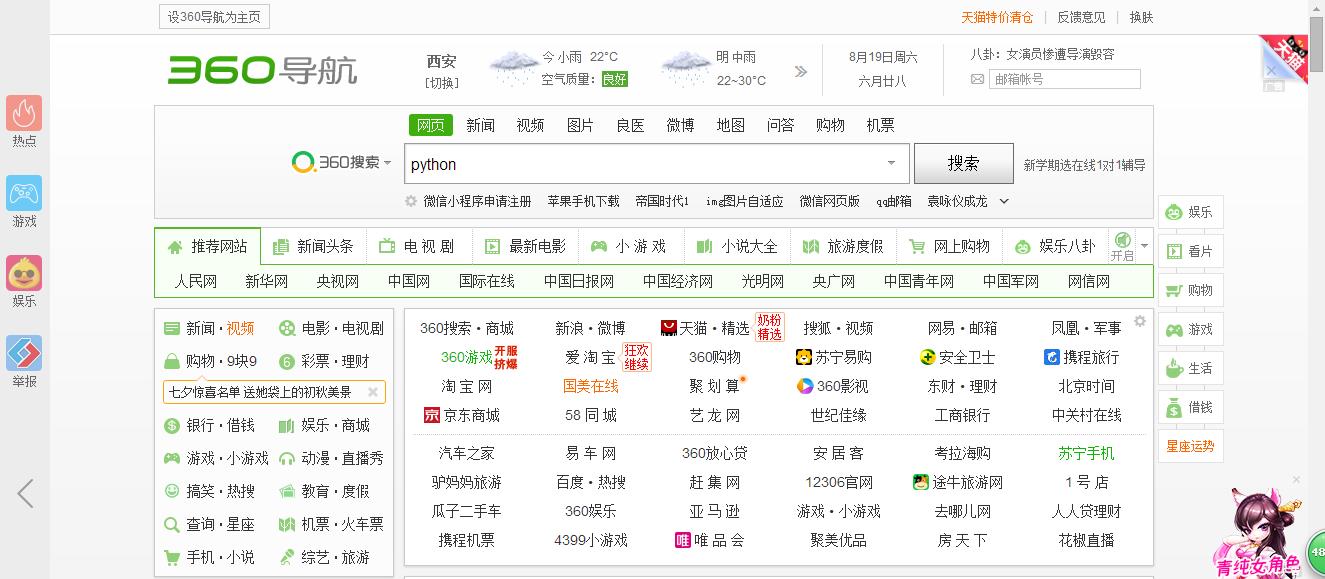Open 安全卫士 shield icon link

tap(928, 357)
